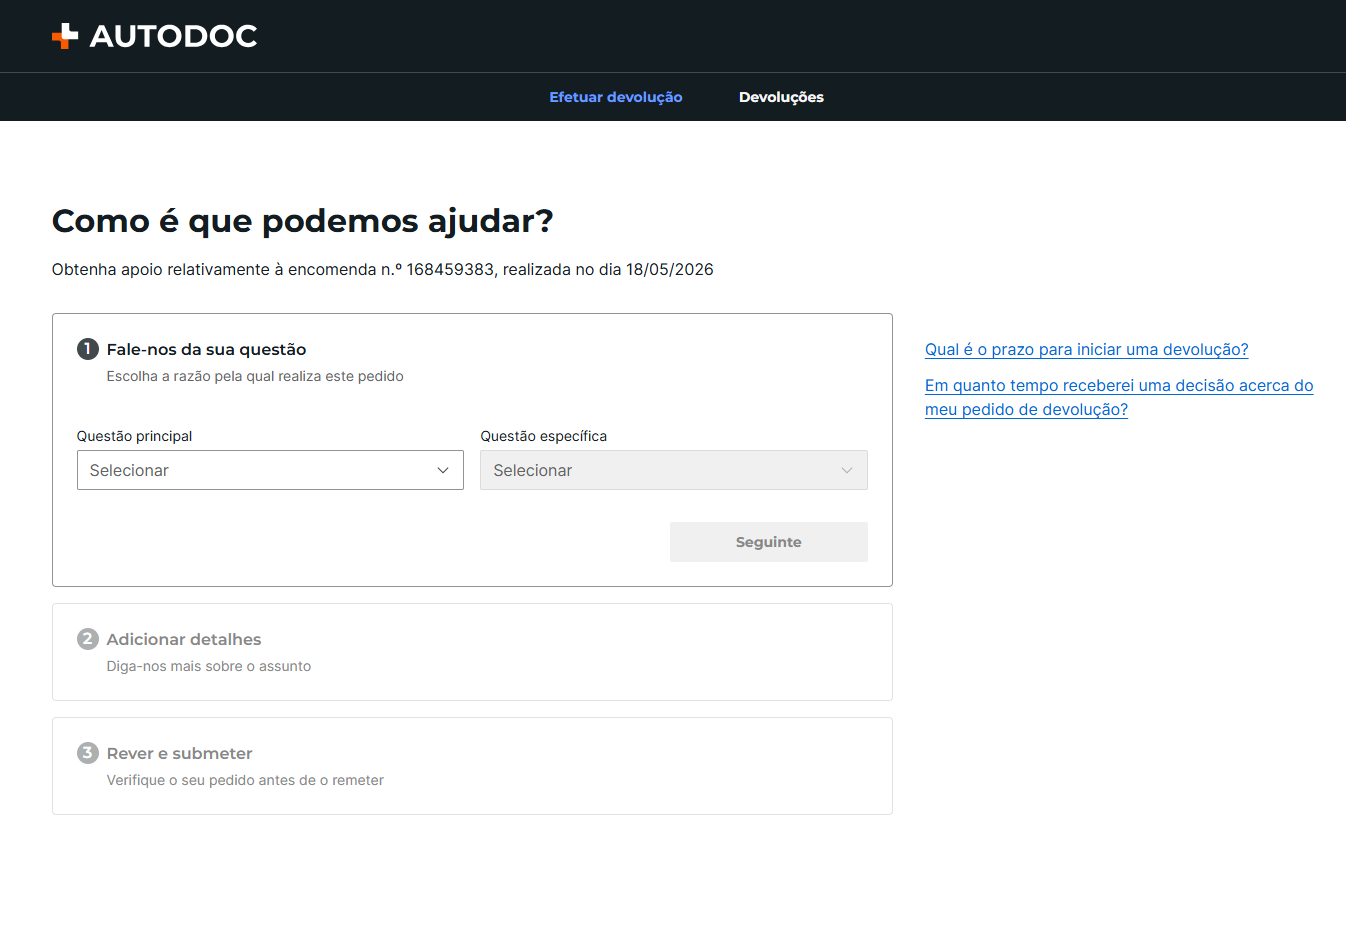The image size is (1346, 935).
Task: Click the Escolha a razão description text
Action: tap(255, 376)
